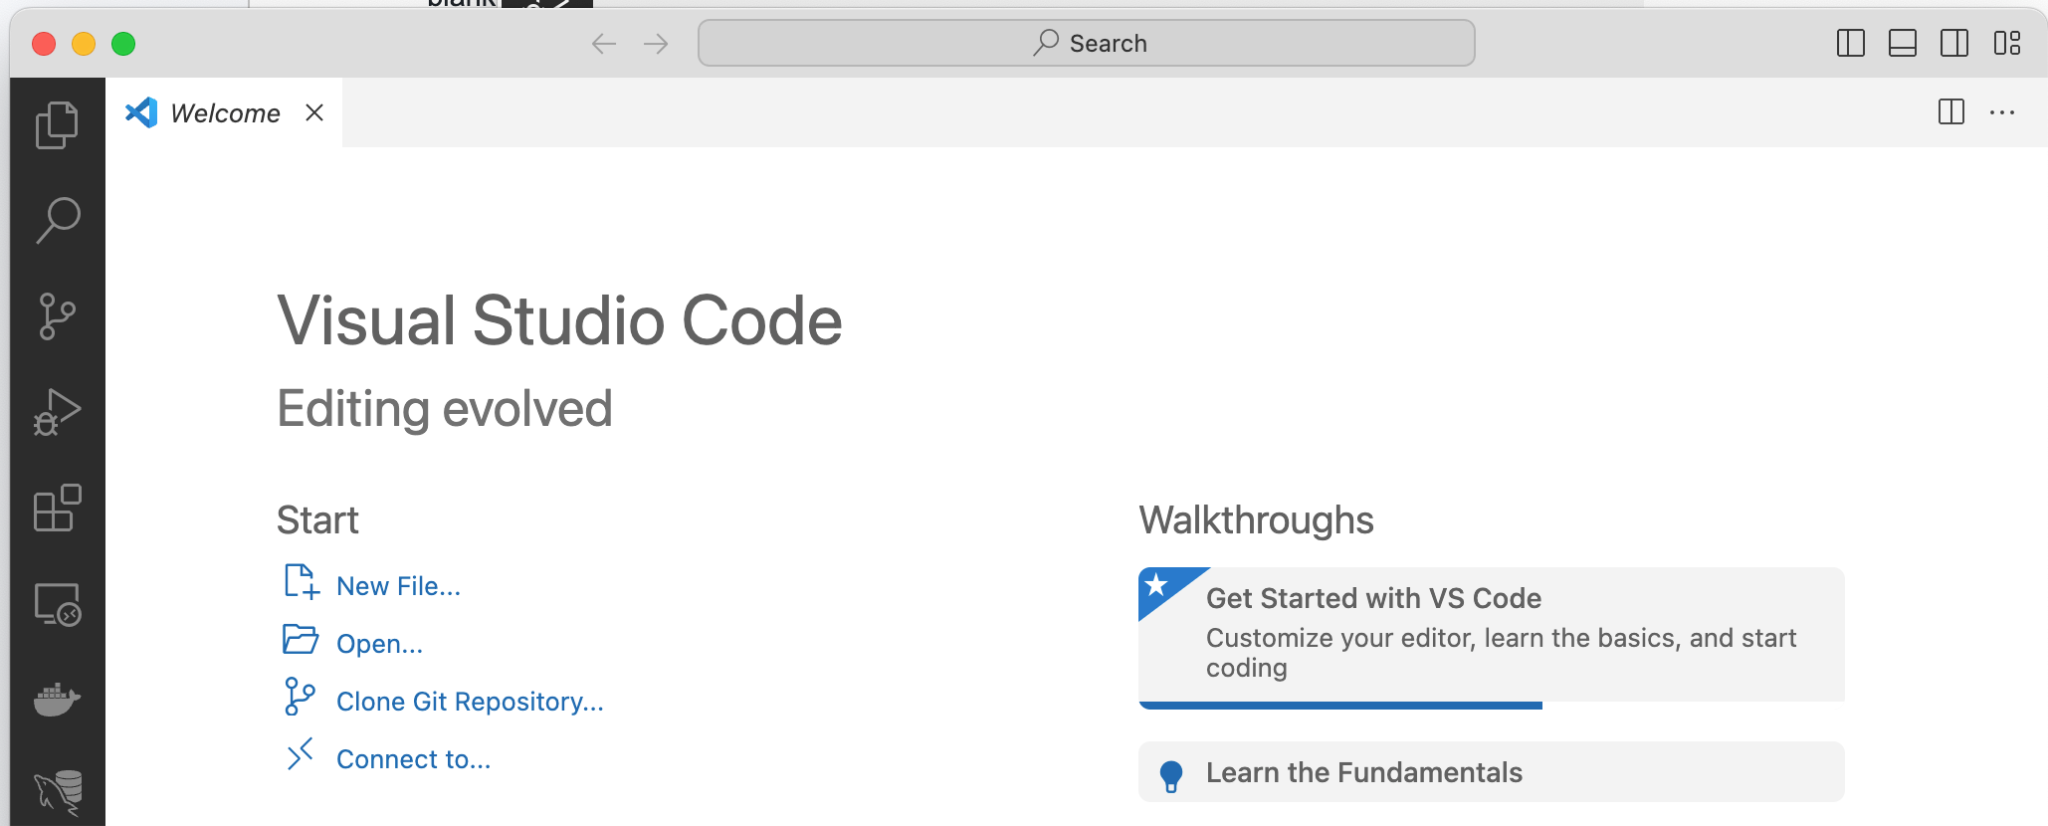Open the Extensions view
The width and height of the screenshot is (2048, 826).
(57, 508)
